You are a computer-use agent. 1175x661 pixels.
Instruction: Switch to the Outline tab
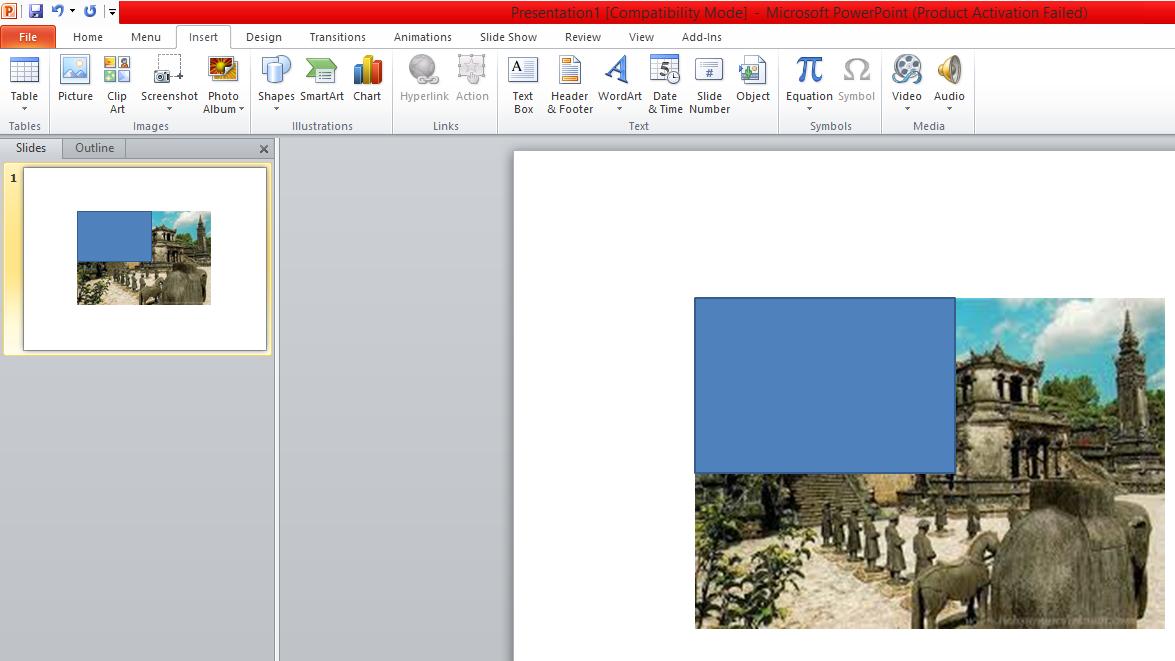(x=93, y=148)
